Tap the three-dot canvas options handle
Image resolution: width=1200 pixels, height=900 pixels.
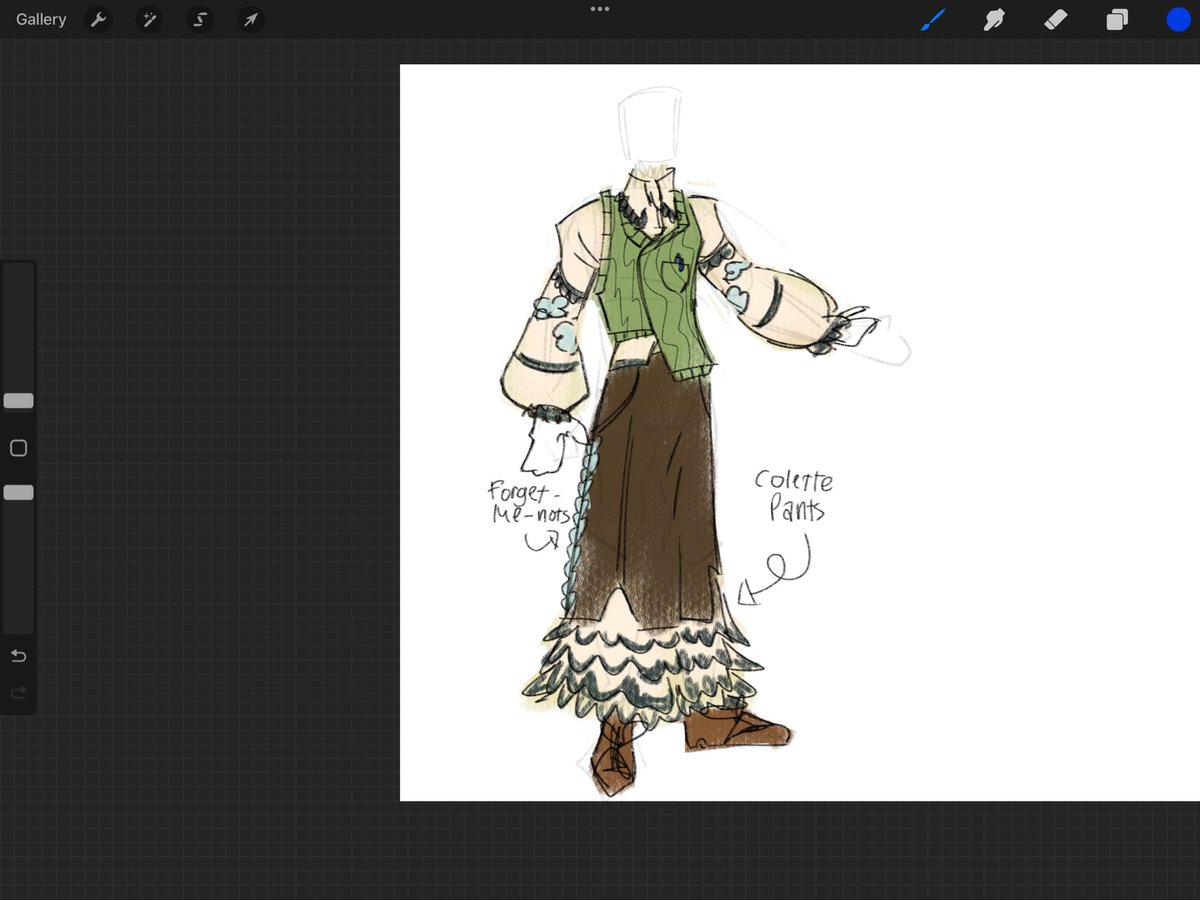pos(599,9)
